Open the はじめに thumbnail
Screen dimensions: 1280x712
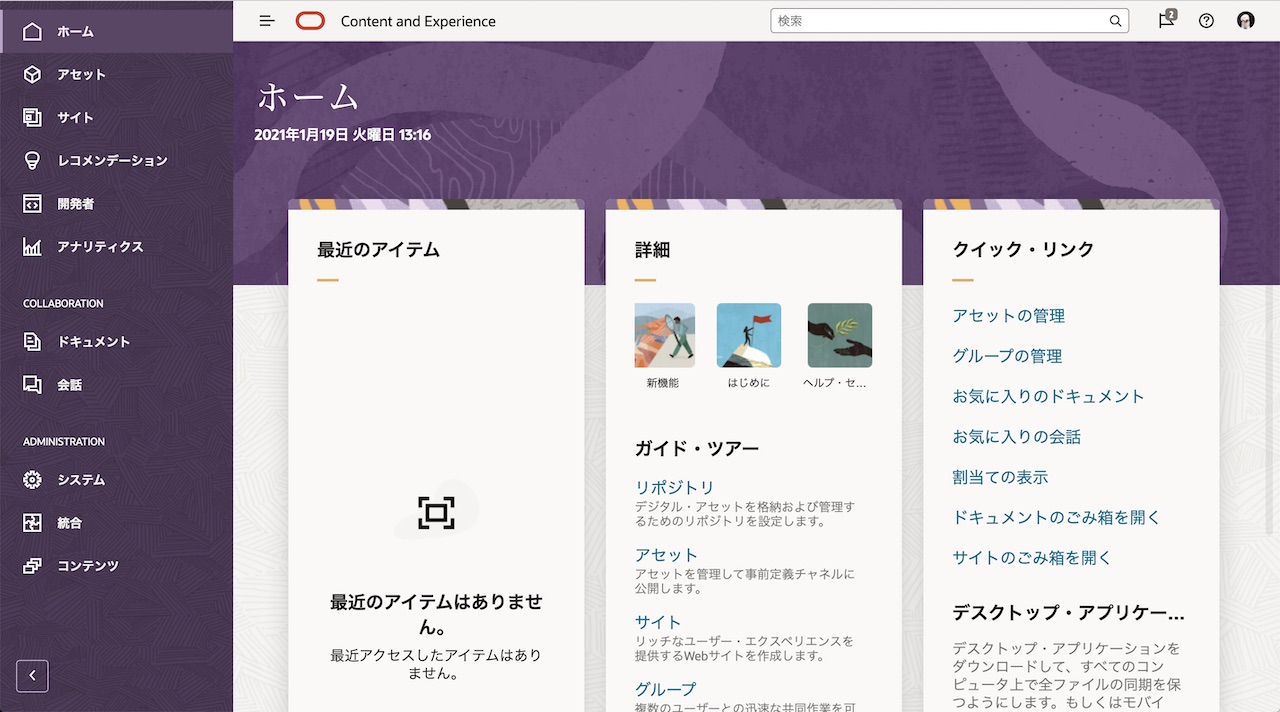(x=748, y=336)
